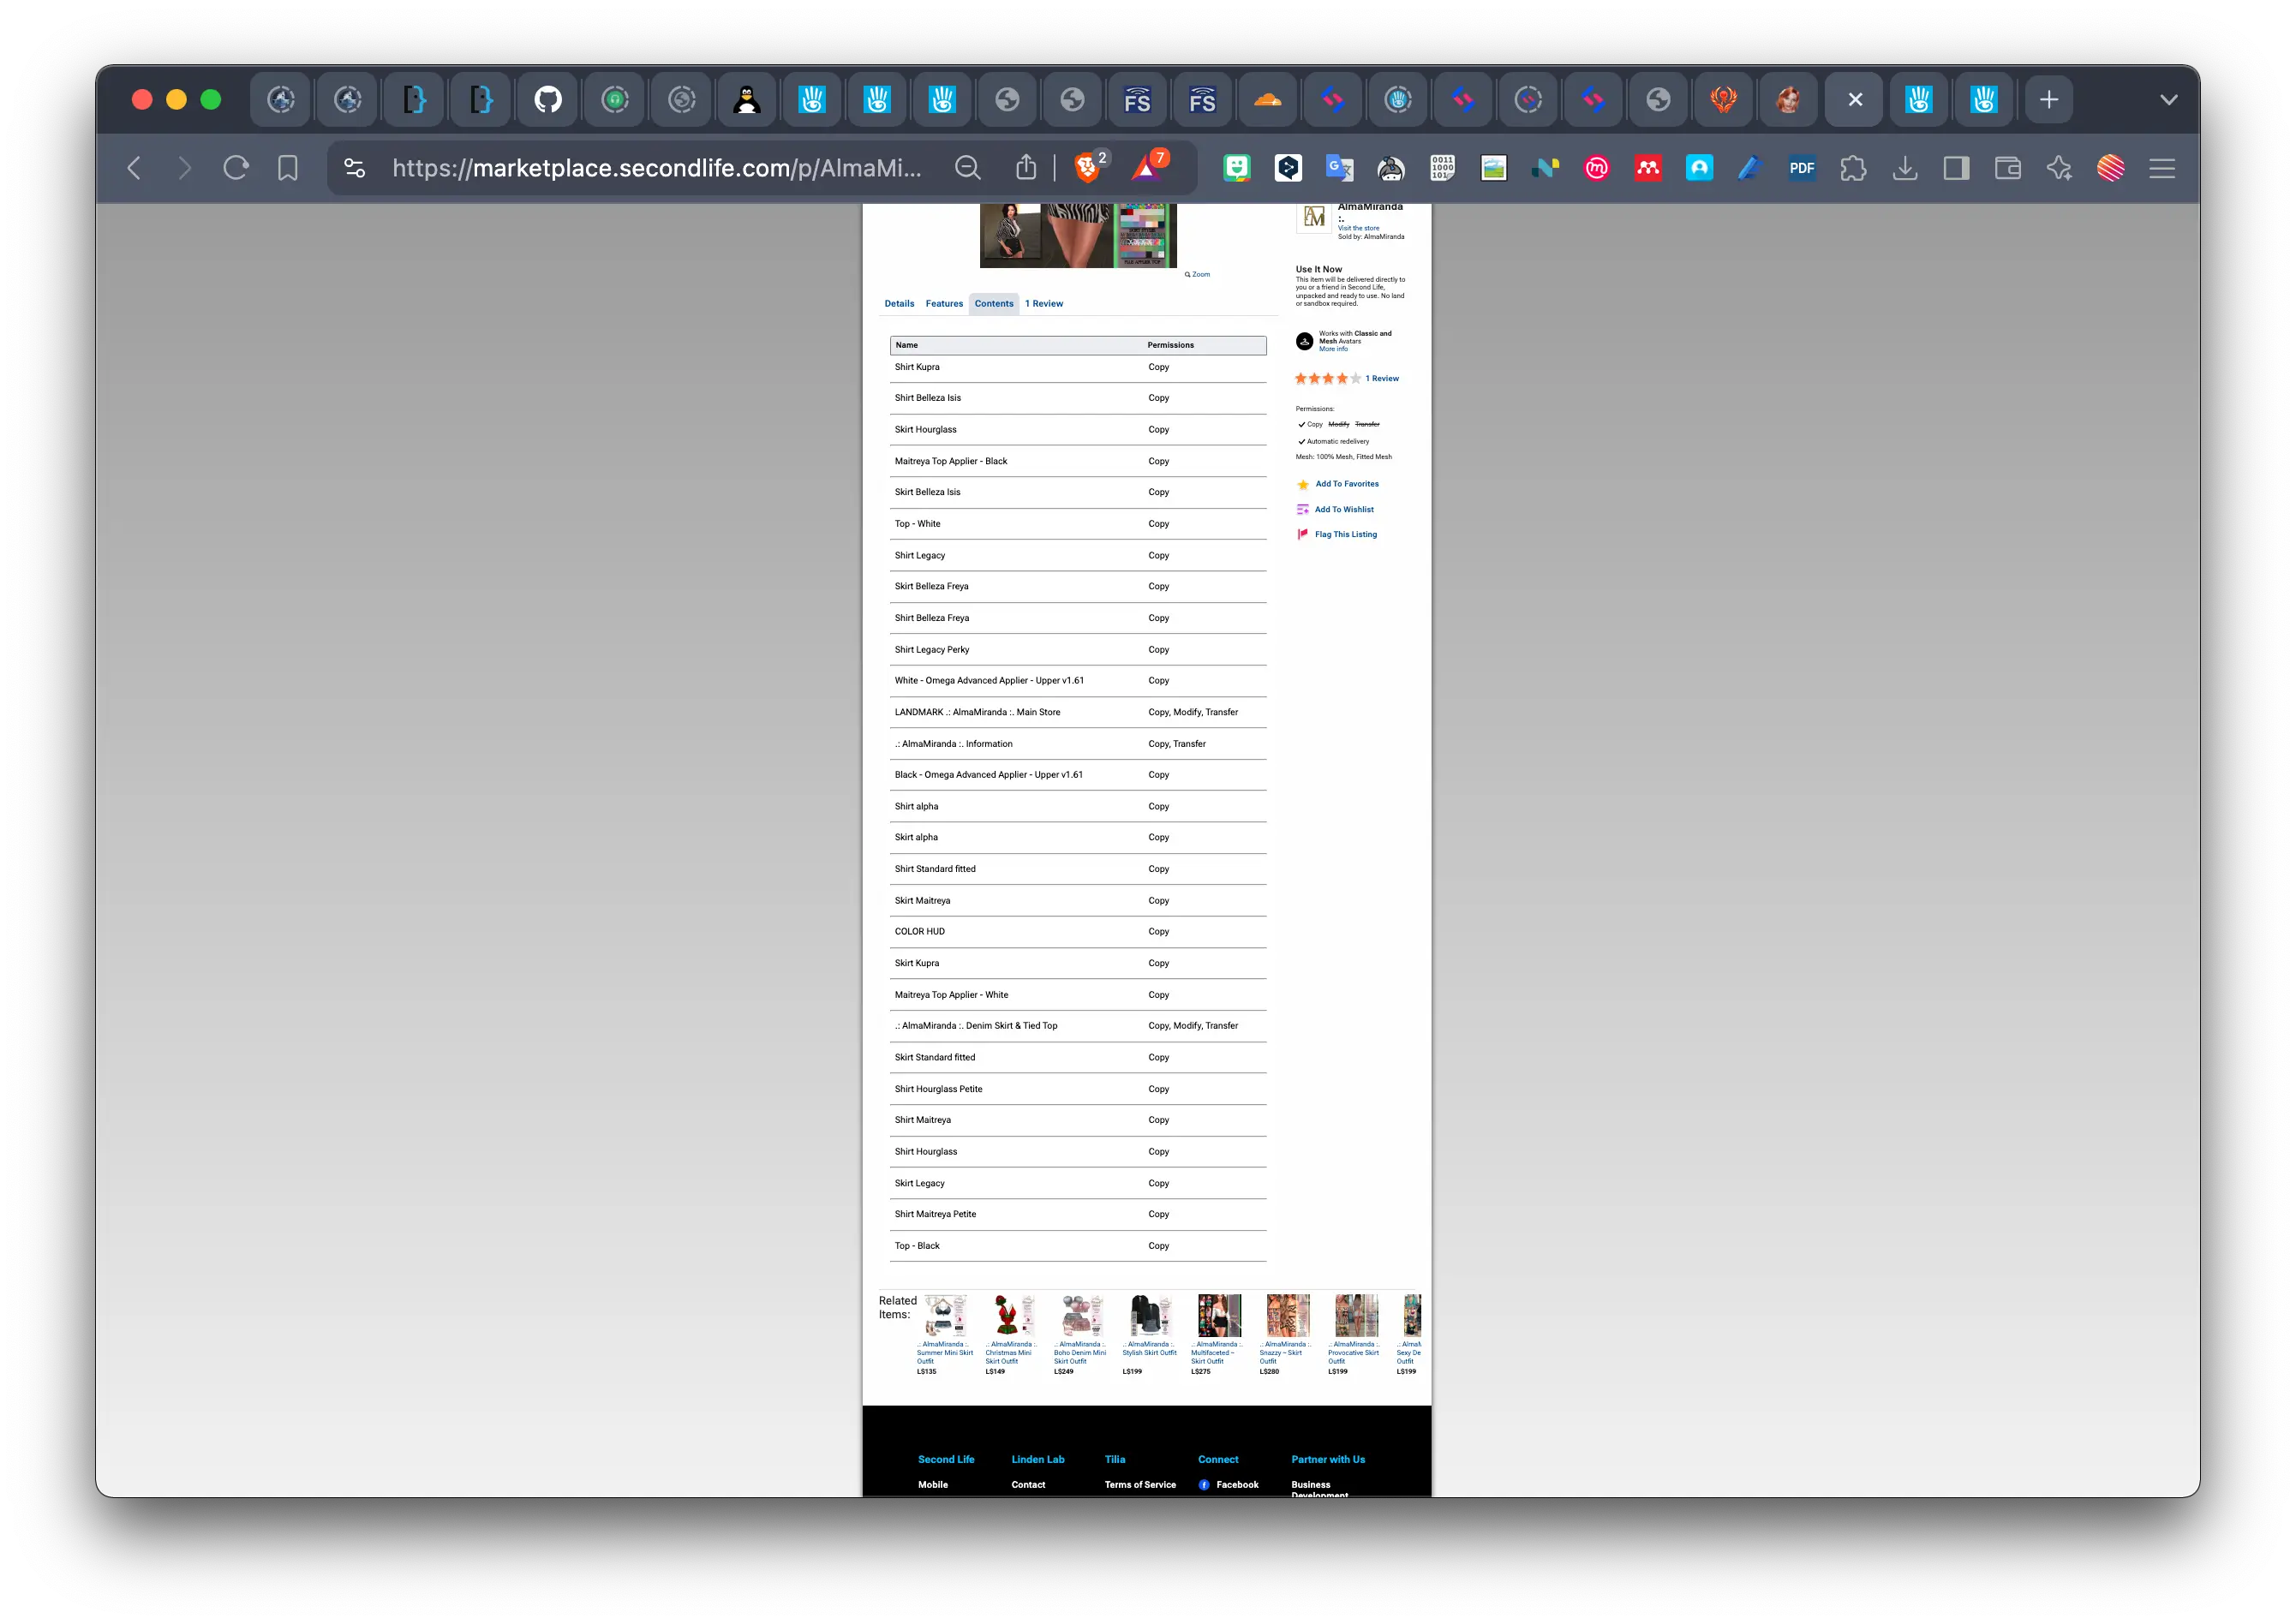Viewport: 2296px width, 1624px height.
Task: Open the Facebook footer link
Action: (x=1237, y=1484)
